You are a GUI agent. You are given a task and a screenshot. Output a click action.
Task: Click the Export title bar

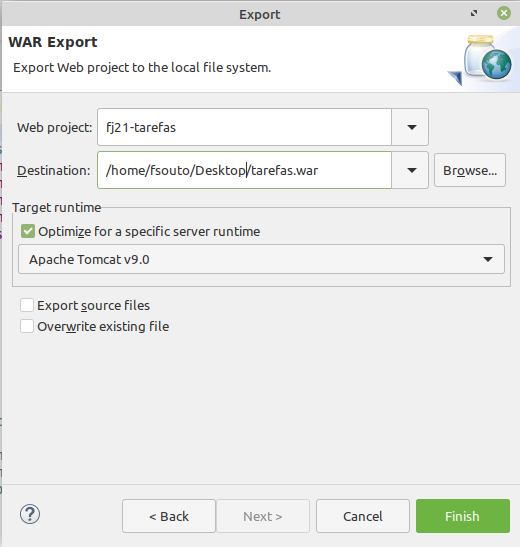pos(259,14)
